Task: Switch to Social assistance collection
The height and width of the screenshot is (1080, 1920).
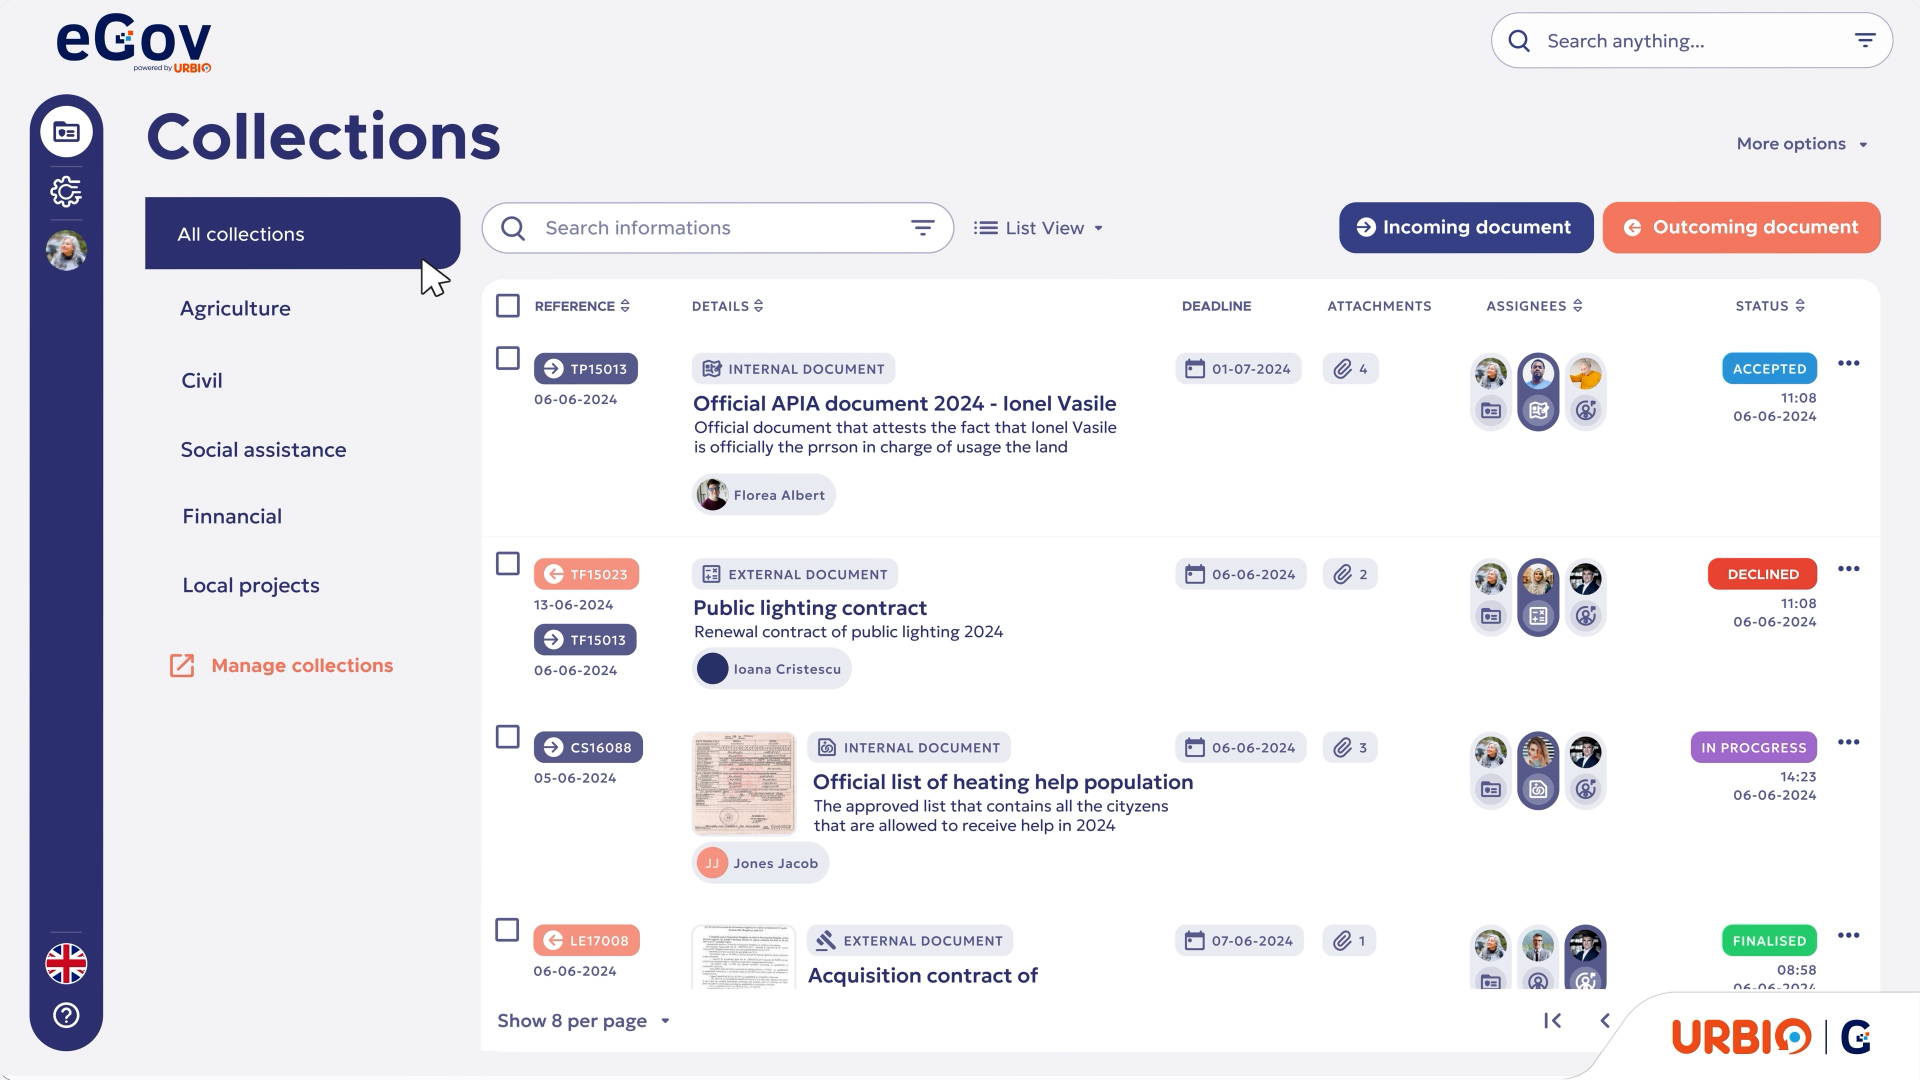Action: coord(263,450)
